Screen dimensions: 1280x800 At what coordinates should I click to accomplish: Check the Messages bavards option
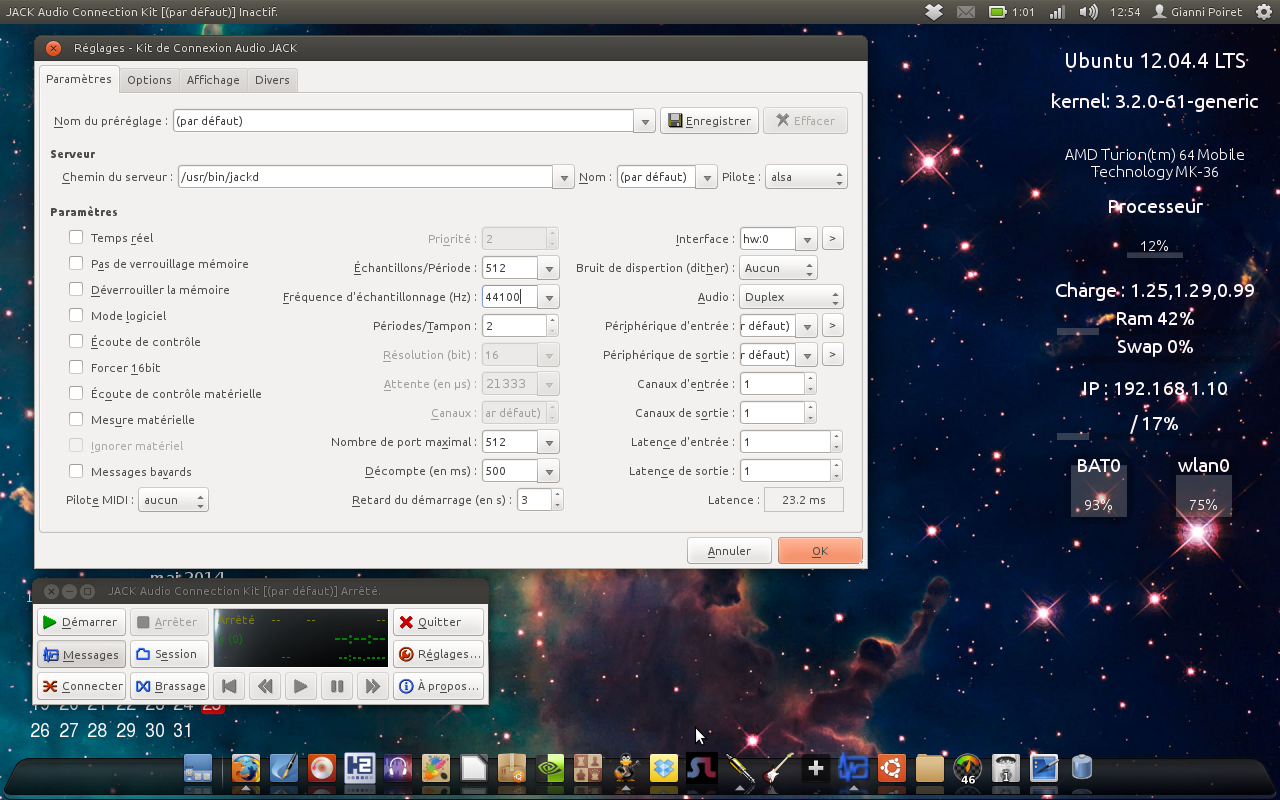point(76,471)
